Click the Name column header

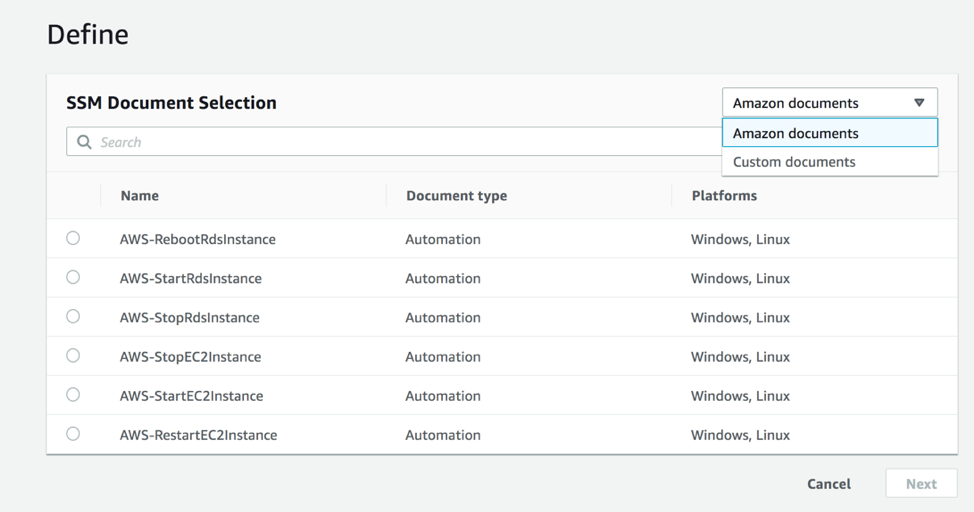pos(140,196)
